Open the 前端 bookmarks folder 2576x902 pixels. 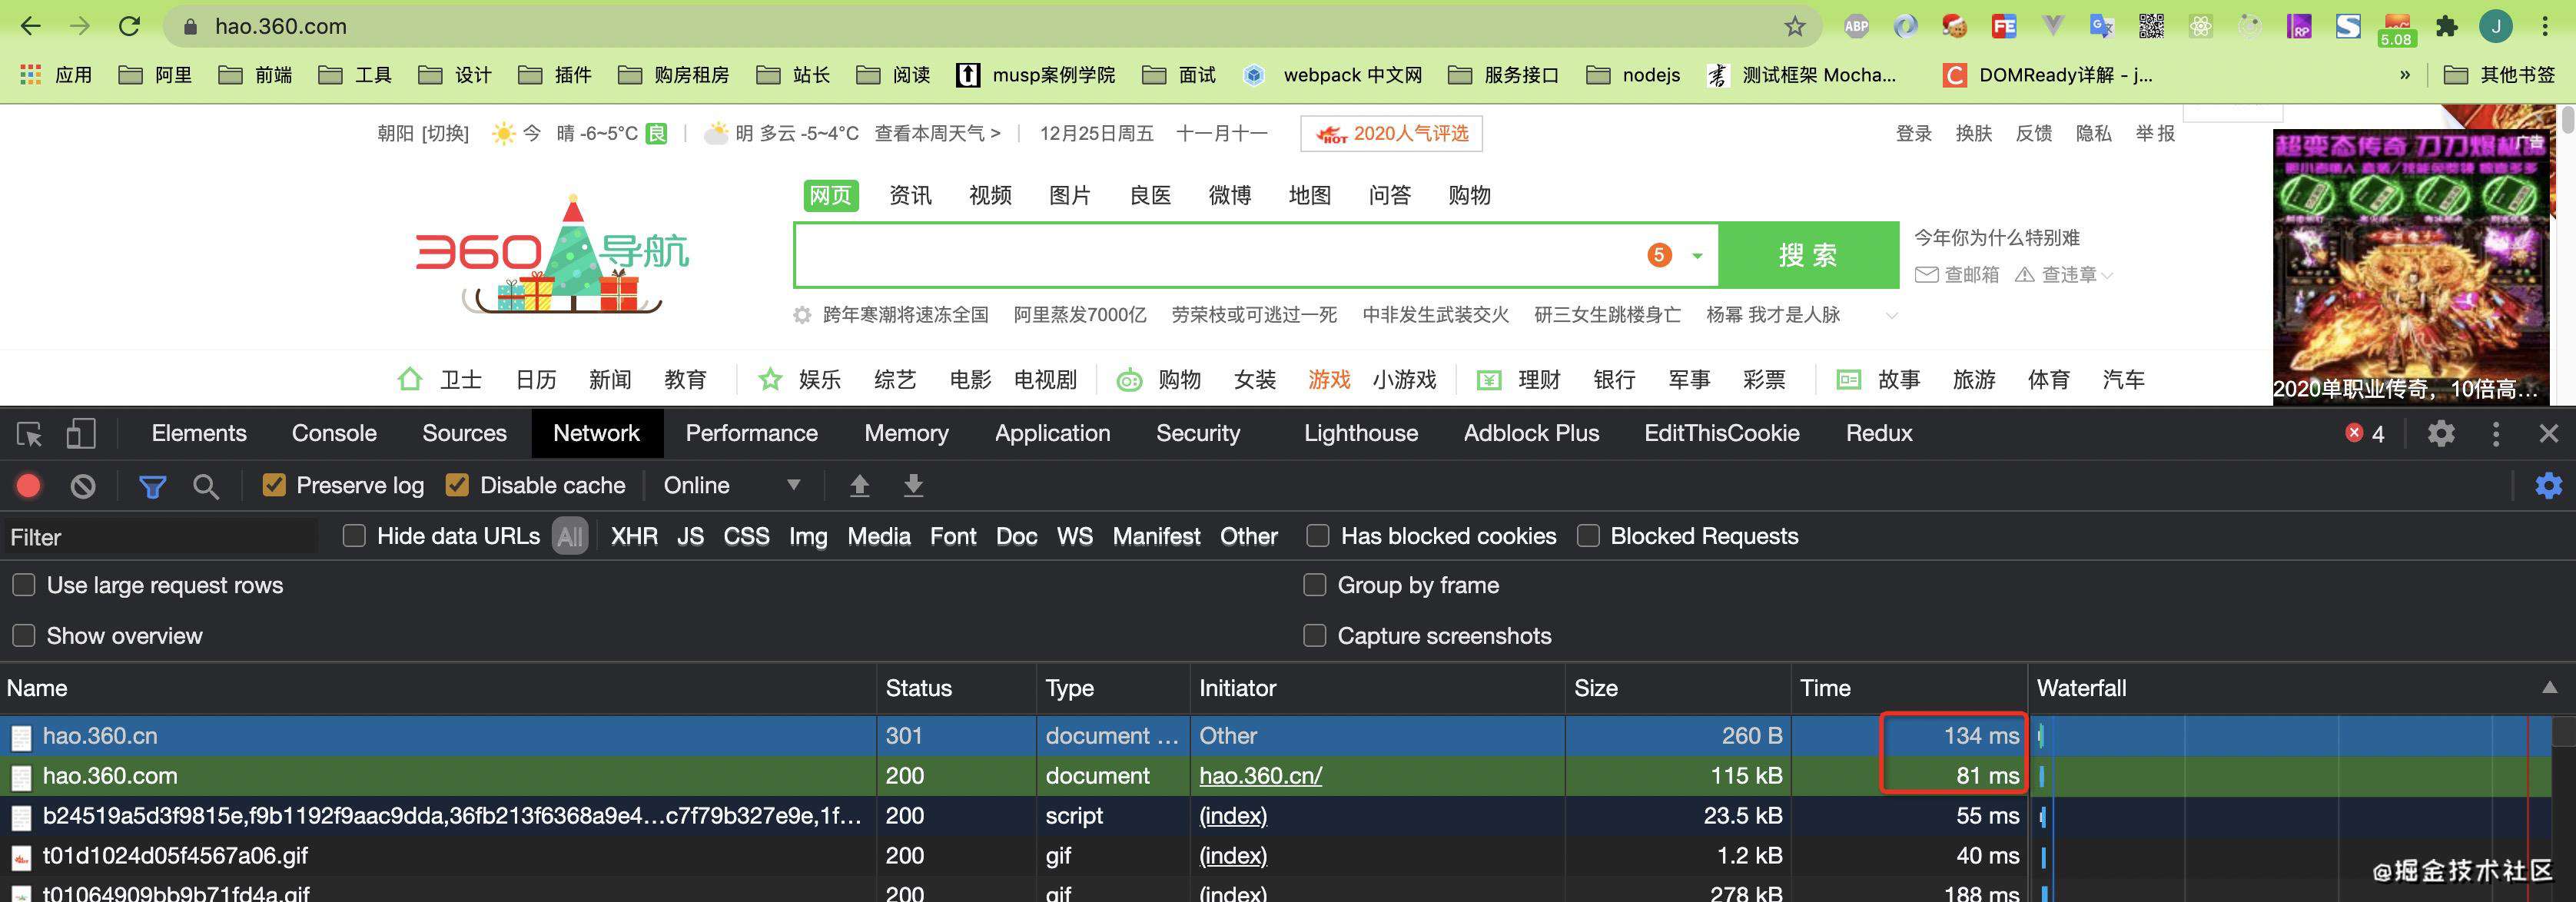(255, 75)
